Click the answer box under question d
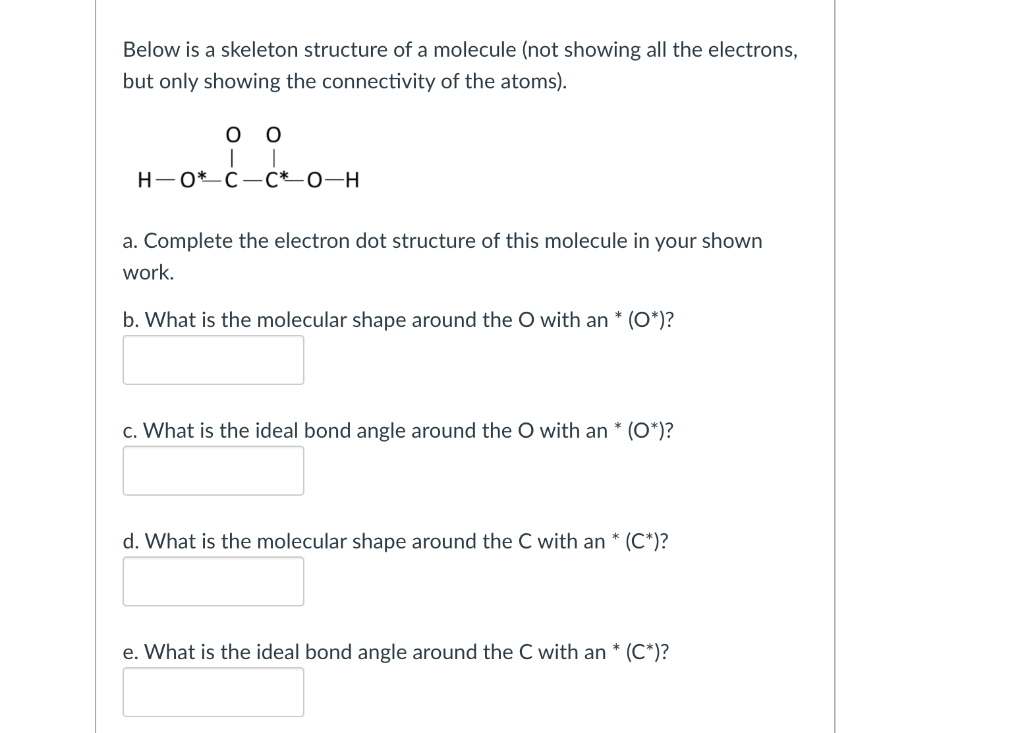The height and width of the screenshot is (733, 1024). pyautogui.click(x=213, y=580)
